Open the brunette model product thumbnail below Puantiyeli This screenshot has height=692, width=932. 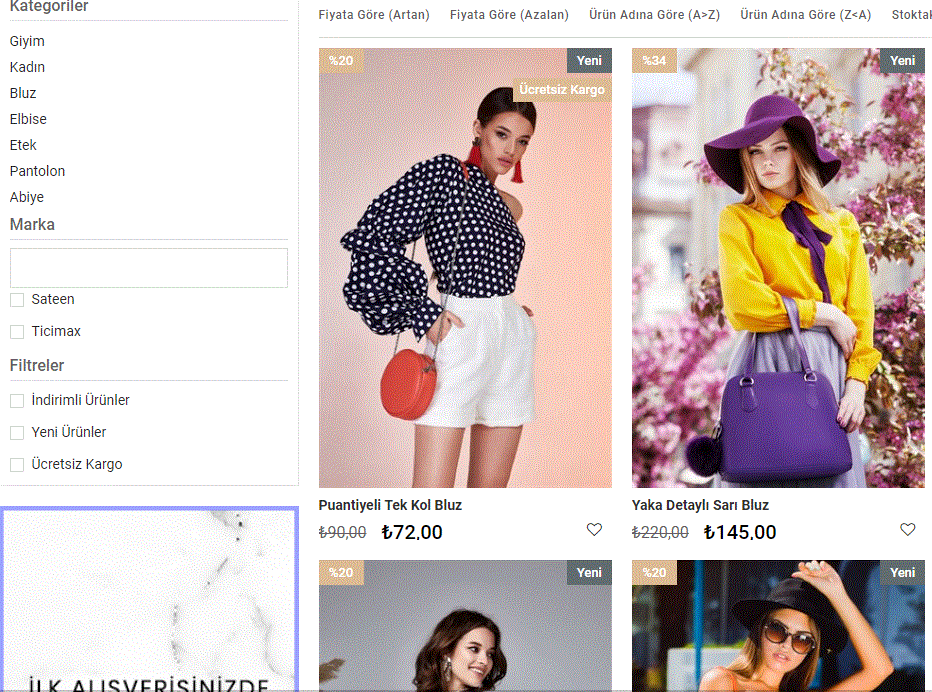tap(465, 626)
